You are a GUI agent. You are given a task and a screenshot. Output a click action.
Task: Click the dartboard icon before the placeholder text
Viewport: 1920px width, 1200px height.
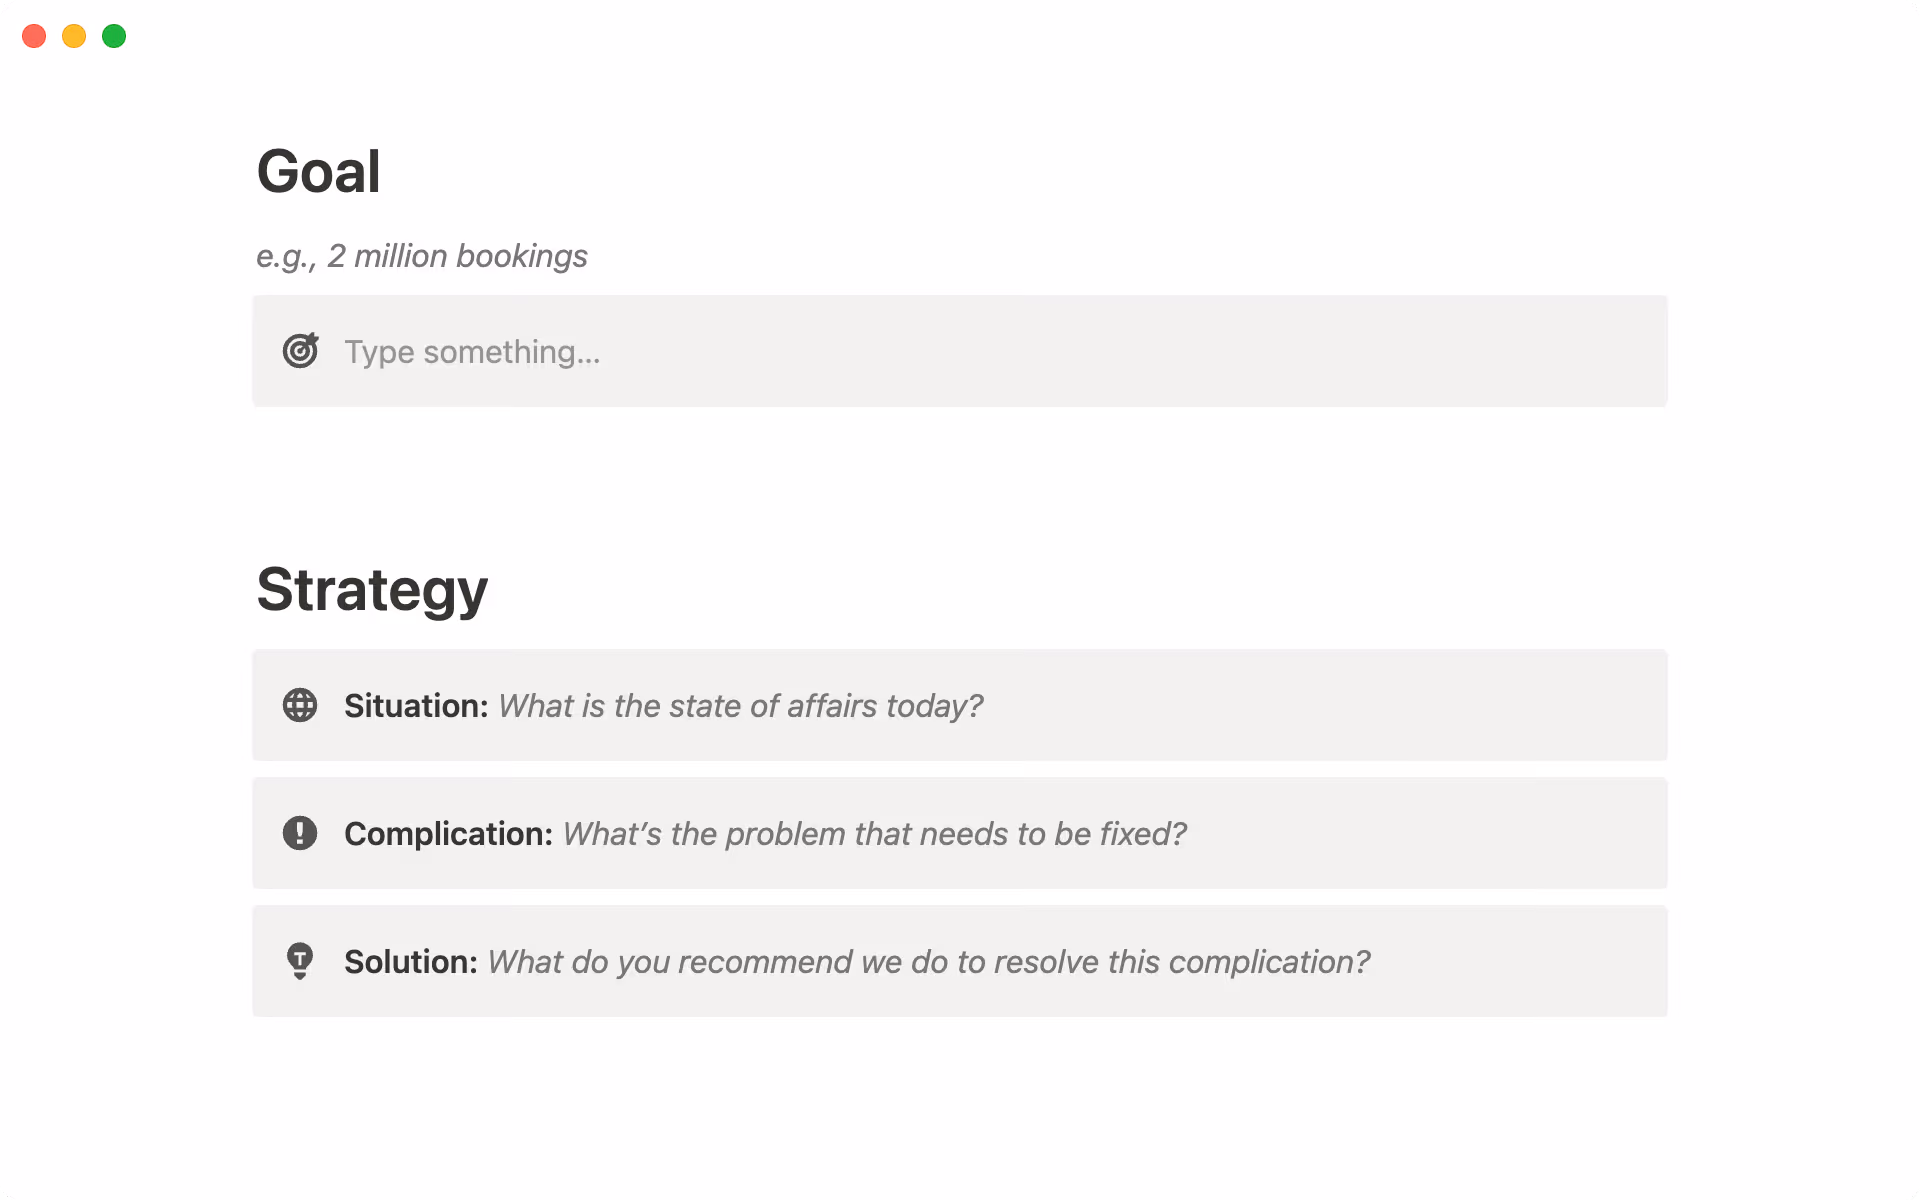click(x=300, y=351)
